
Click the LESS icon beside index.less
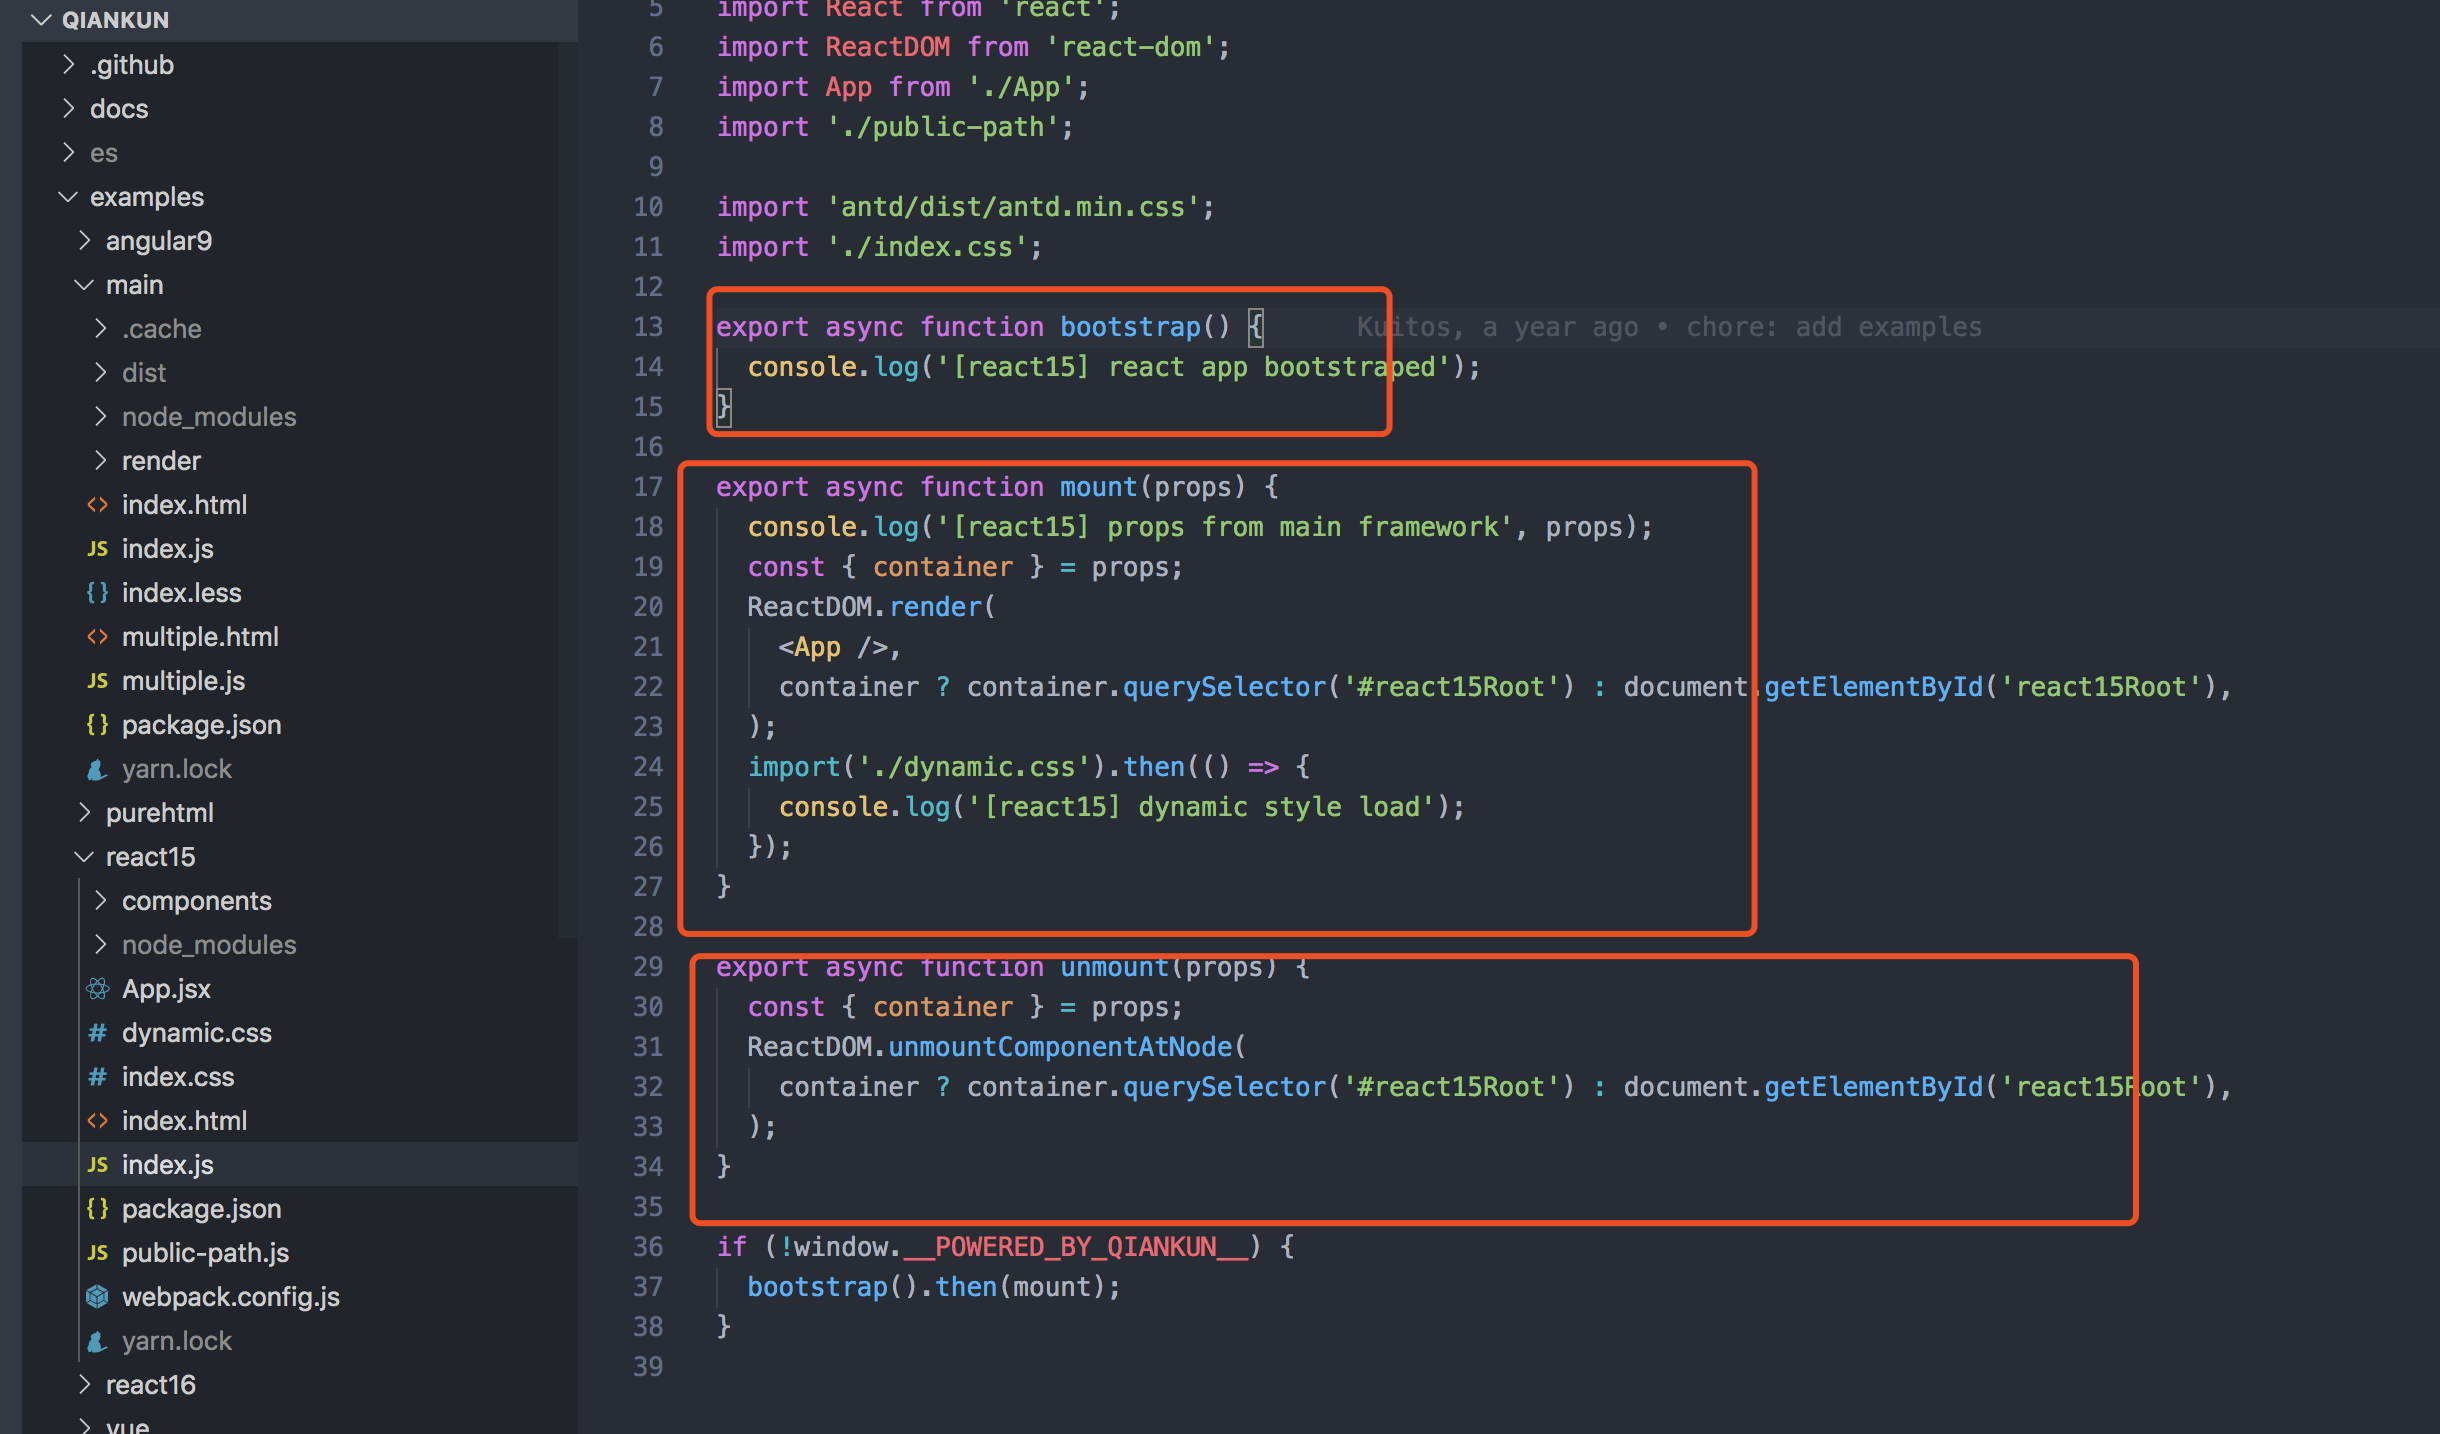pyautogui.click(x=97, y=592)
